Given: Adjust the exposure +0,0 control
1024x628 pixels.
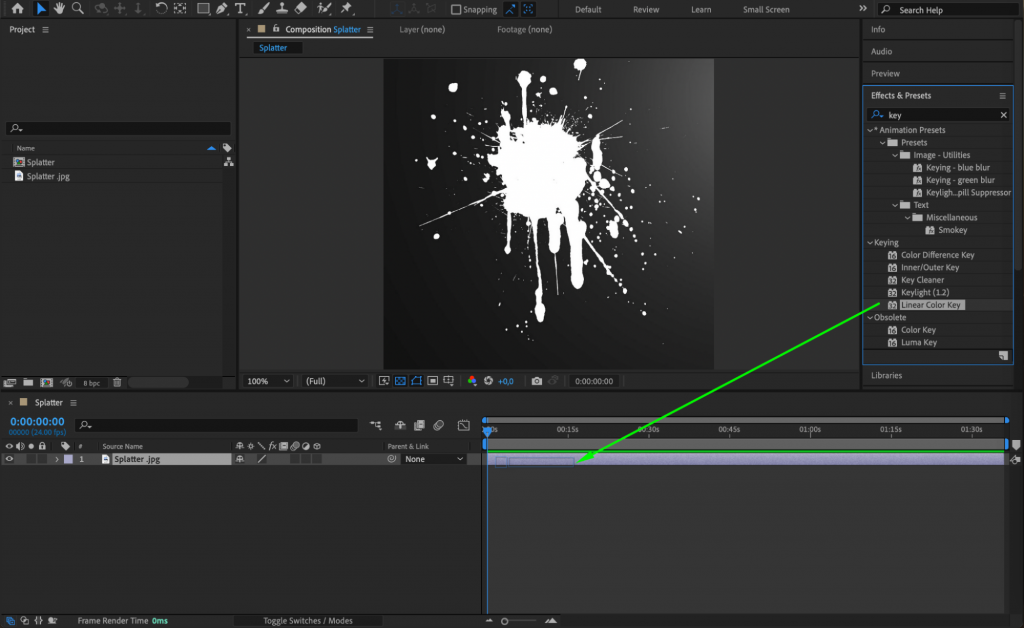Looking at the screenshot, I should pos(505,381).
